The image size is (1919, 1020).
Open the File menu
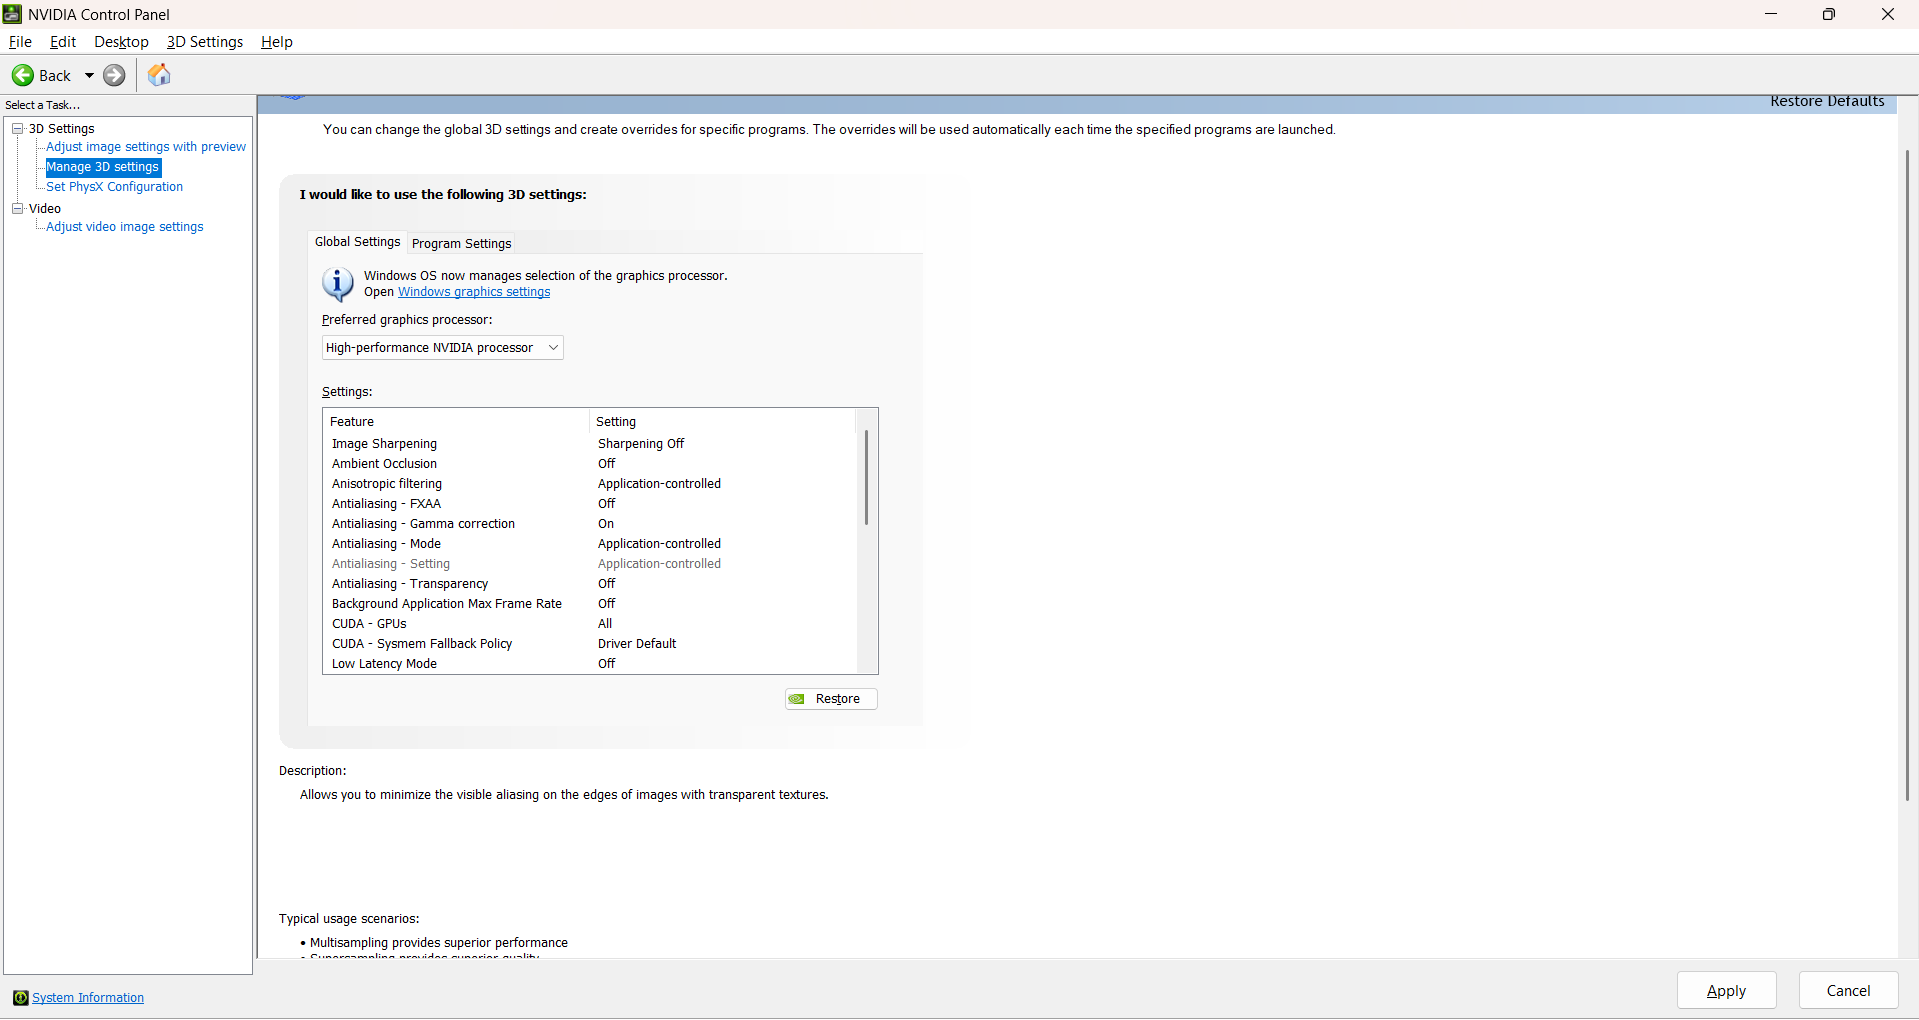tap(20, 42)
